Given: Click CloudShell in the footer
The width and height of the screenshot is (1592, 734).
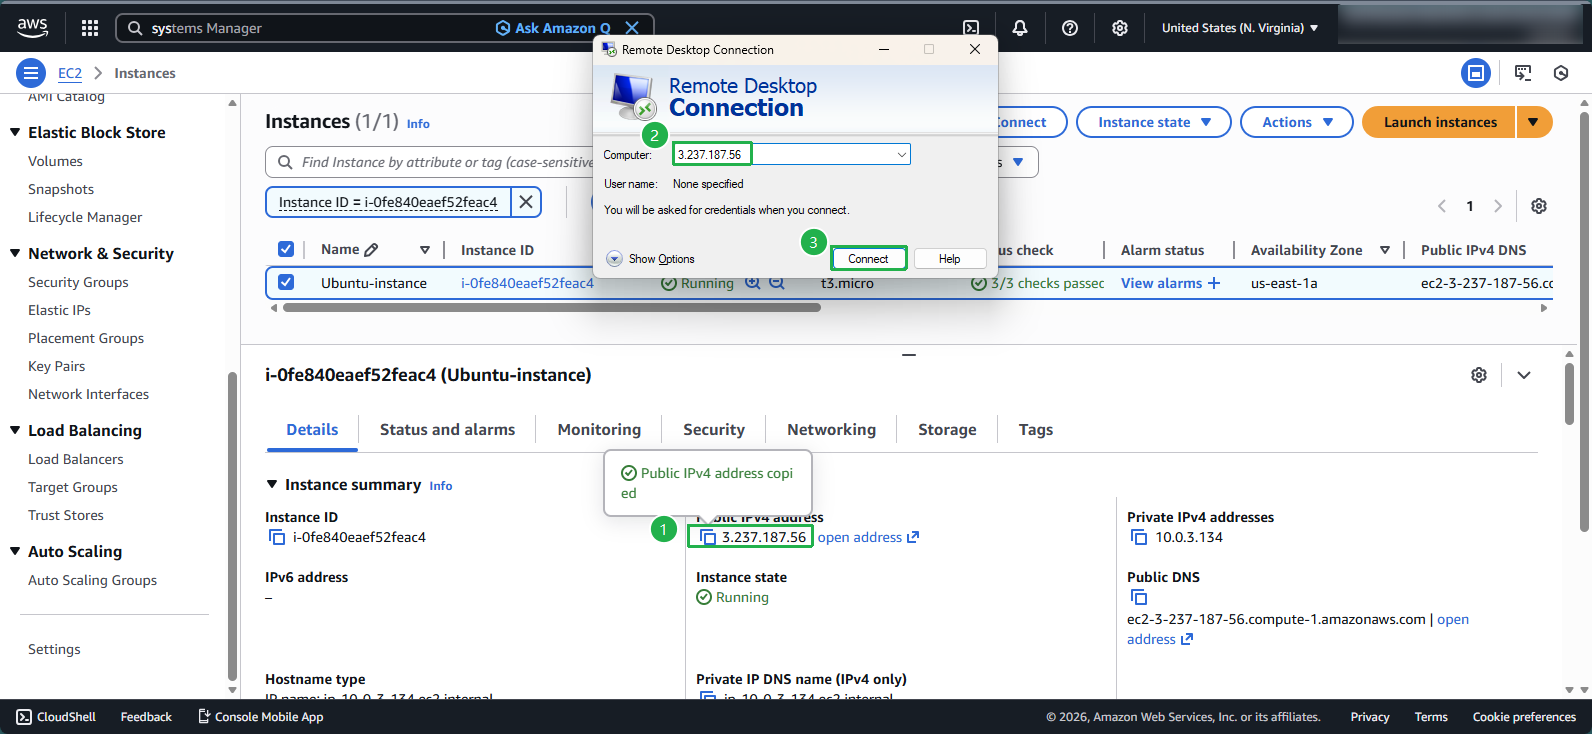Looking at the screenshot, I should 57,717.
